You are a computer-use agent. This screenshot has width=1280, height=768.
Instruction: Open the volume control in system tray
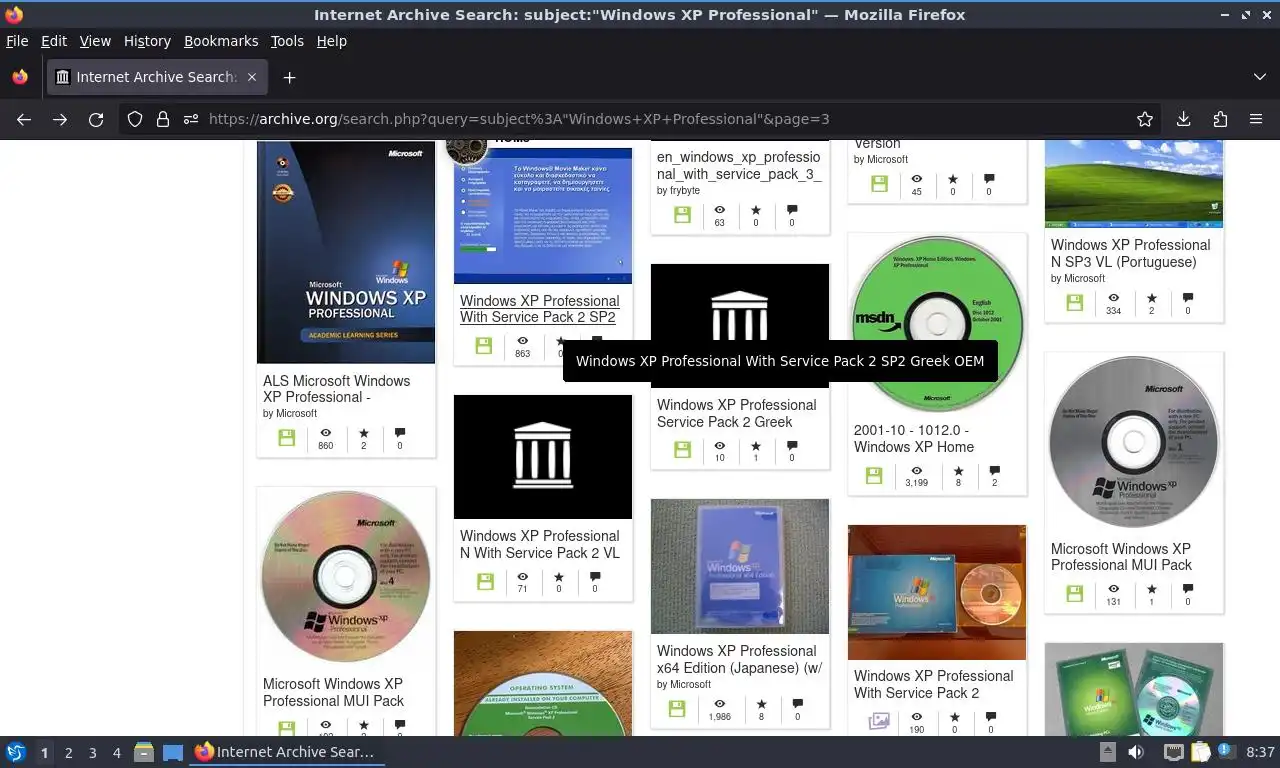tap(1136, 752)
